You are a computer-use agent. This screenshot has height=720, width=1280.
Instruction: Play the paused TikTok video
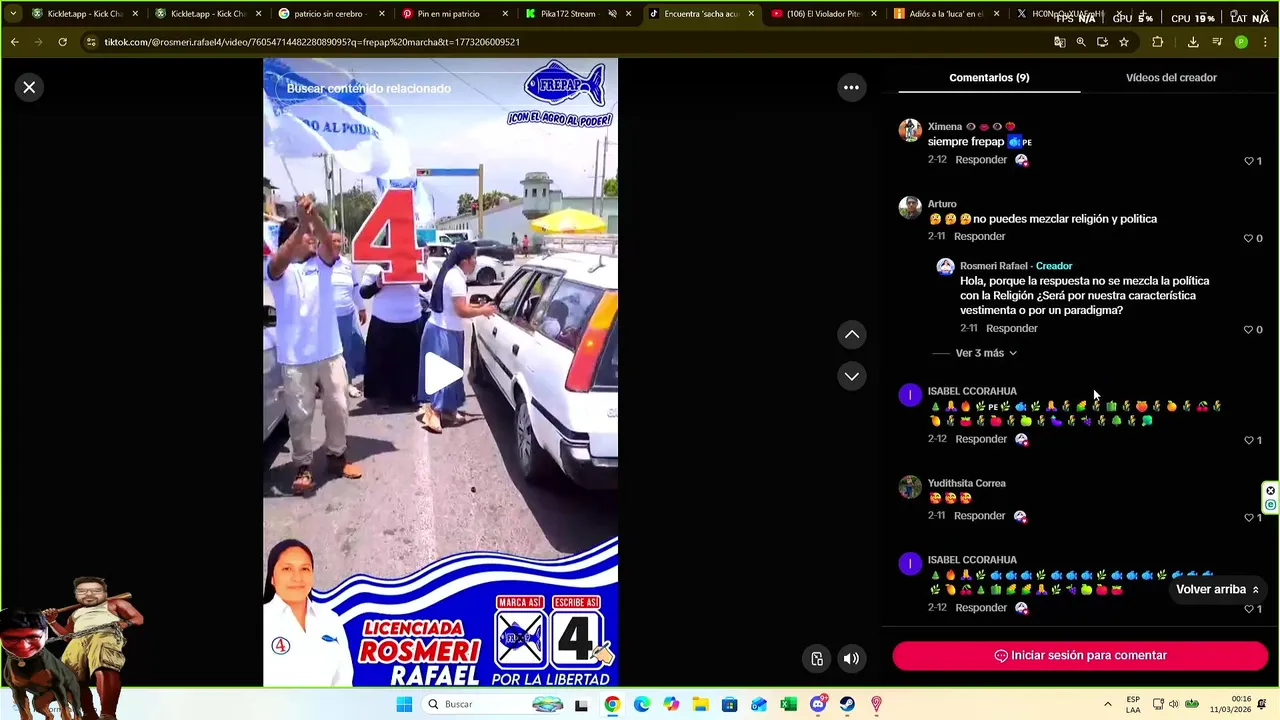click(x=441, y=373)
